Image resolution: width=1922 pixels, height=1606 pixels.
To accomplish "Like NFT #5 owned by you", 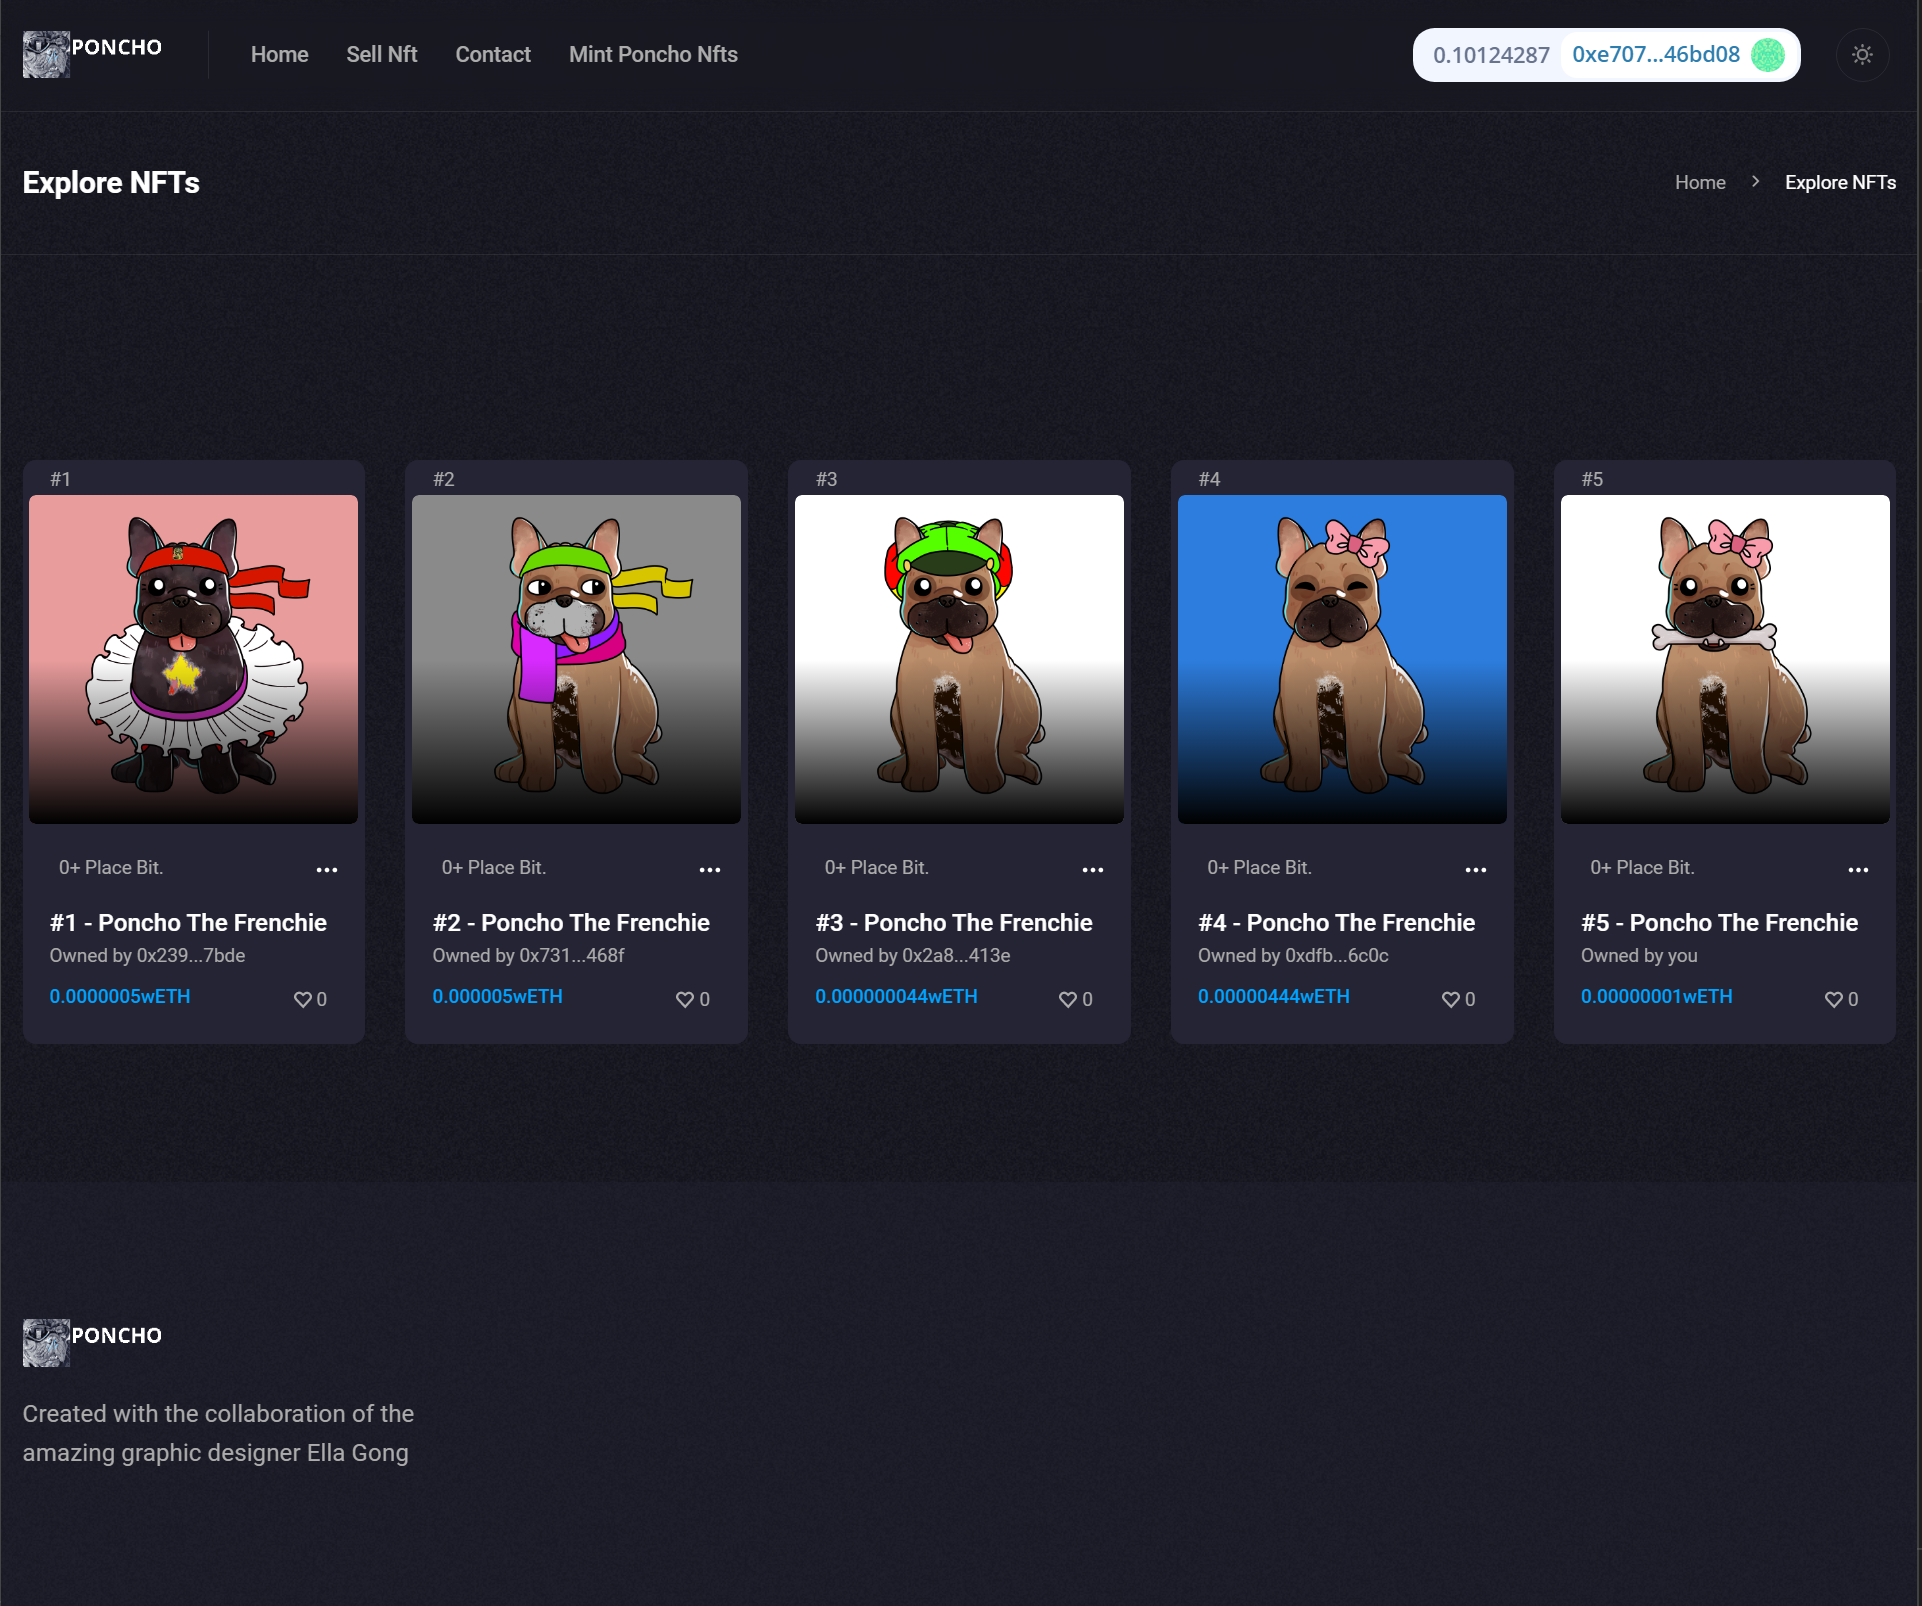I will pyautogui.click(x=1832, y=998).
